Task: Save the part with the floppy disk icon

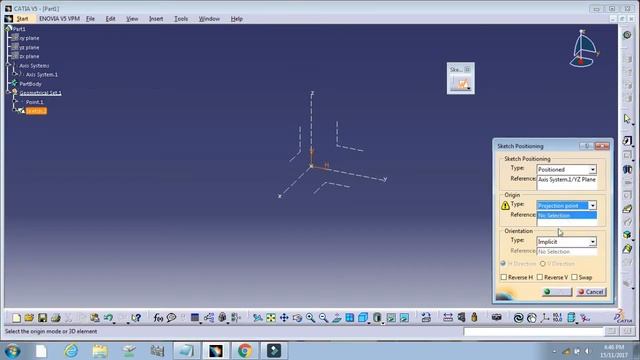Action: pos(42,318)
